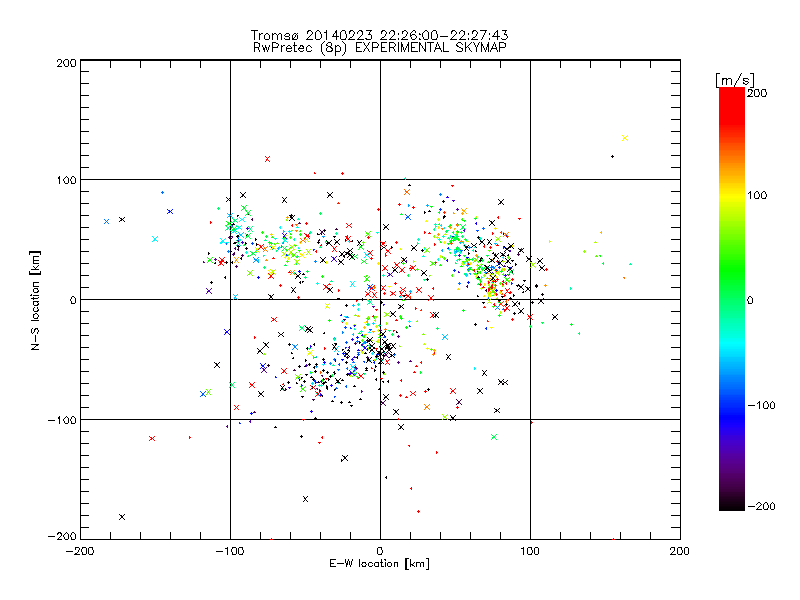
Task: Click the cyan section of the velocity colorbar
Action: pos(732,343)
